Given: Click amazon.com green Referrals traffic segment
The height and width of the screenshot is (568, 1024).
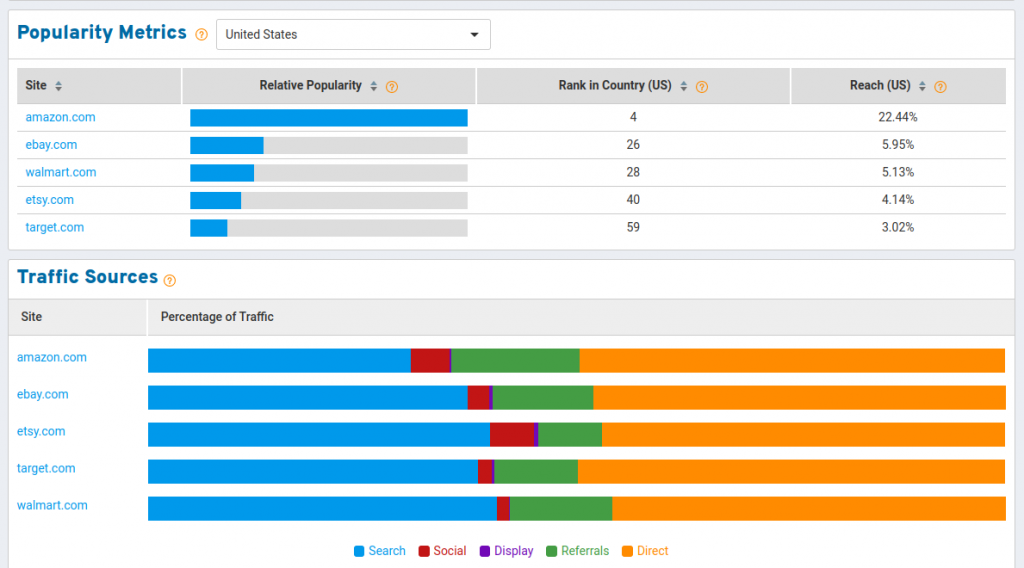Looking at the screenshot, I should pyautogui.click(x=515, y=360).
